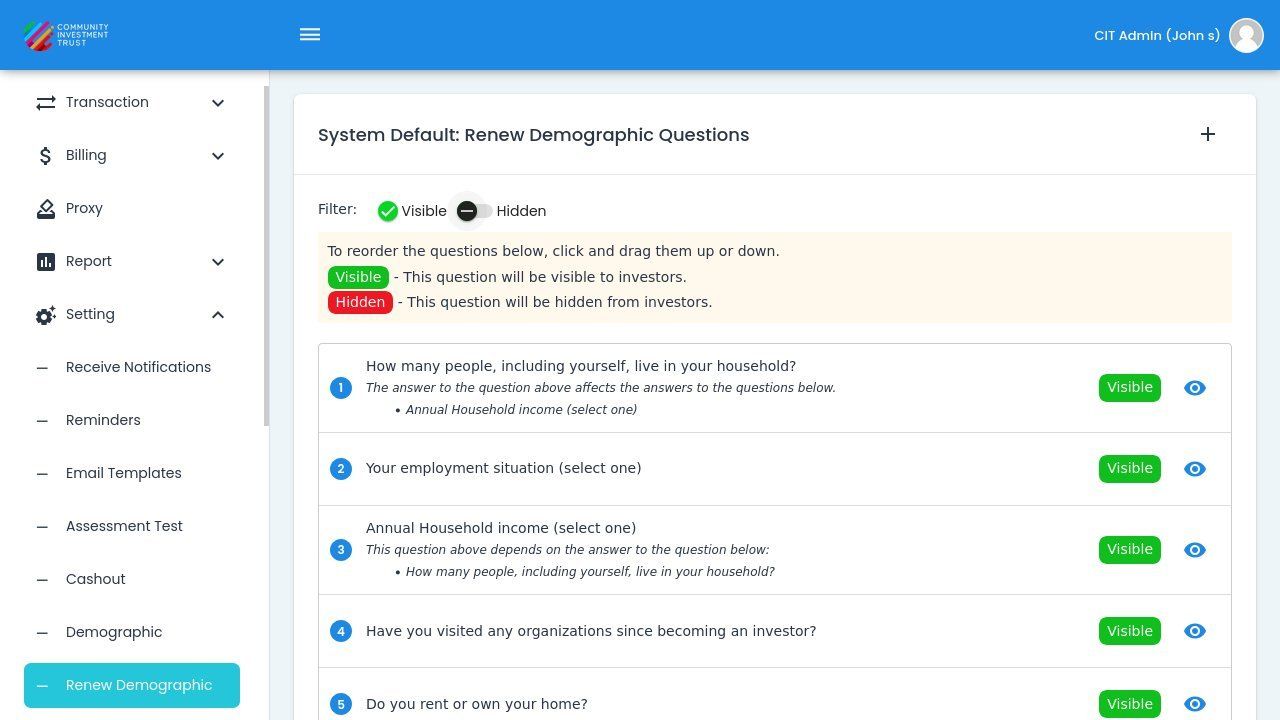
Task: Click the Visible button on question four
Action: pos(1129,631)
